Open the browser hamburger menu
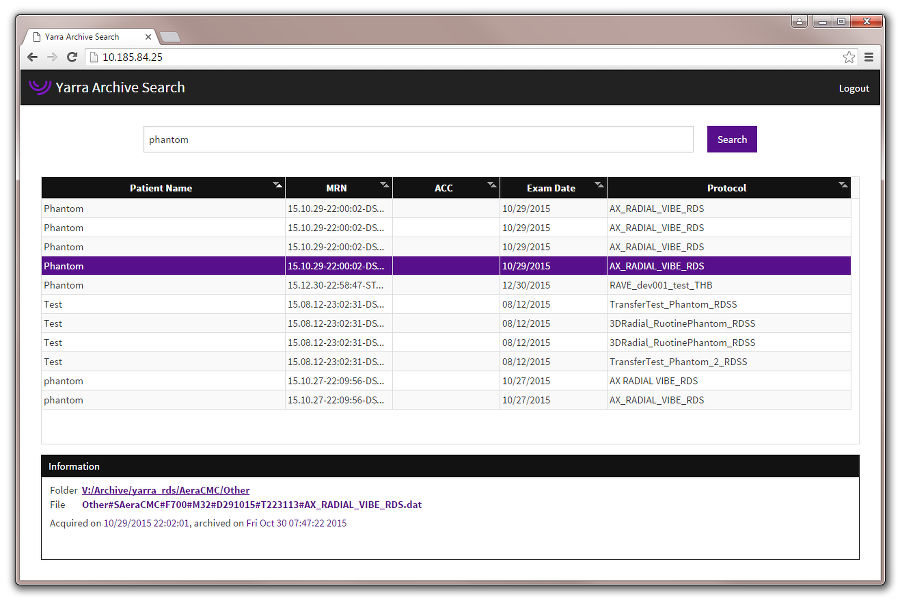900x601 pixels. tap(869, 57)
